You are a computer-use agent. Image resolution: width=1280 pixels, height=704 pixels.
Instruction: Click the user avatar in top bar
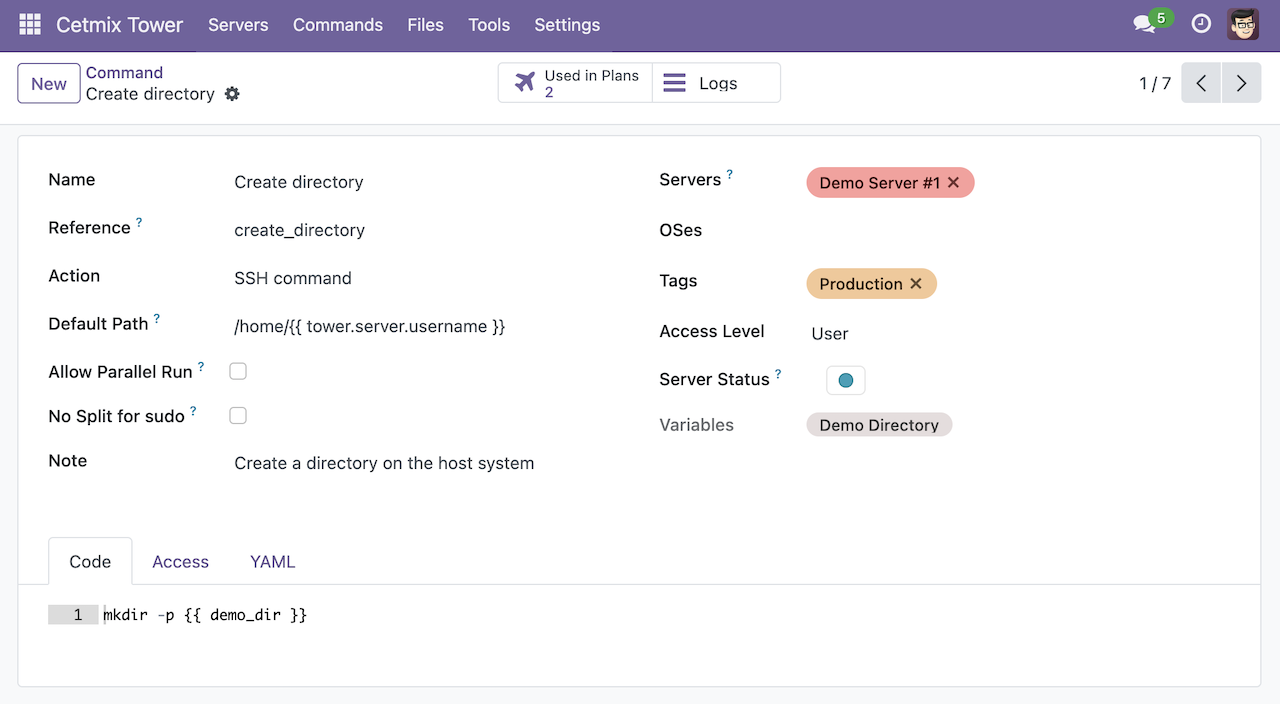tap(1243, 25)
